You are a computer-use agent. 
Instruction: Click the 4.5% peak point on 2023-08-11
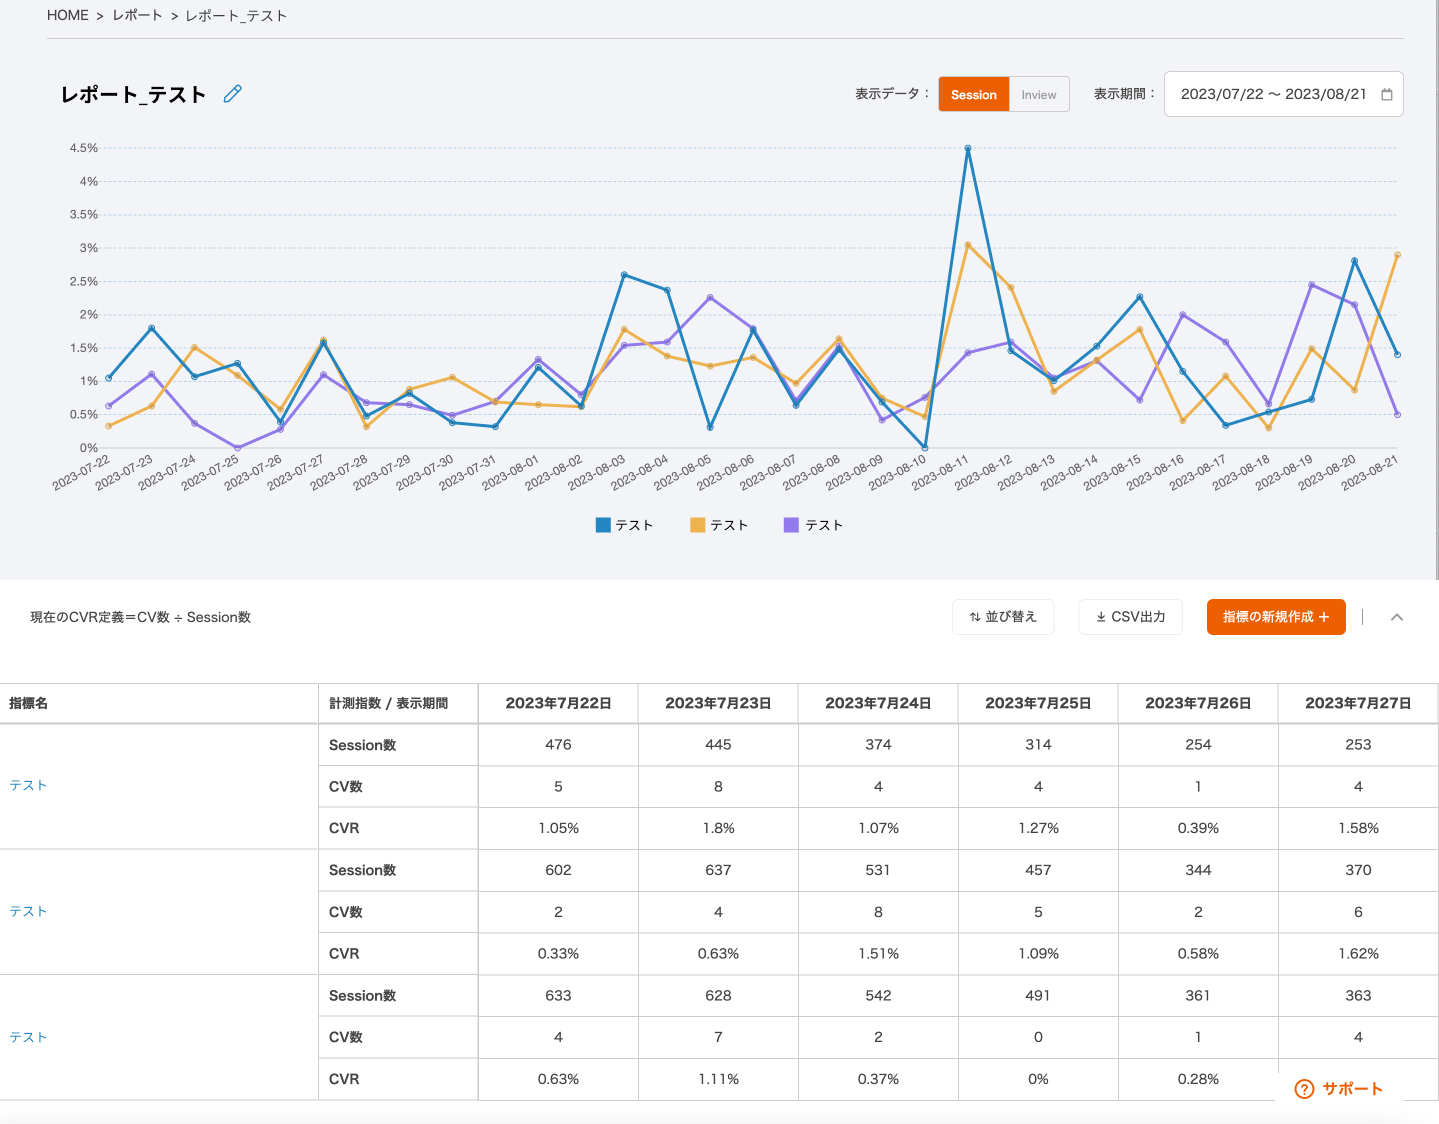968,148
